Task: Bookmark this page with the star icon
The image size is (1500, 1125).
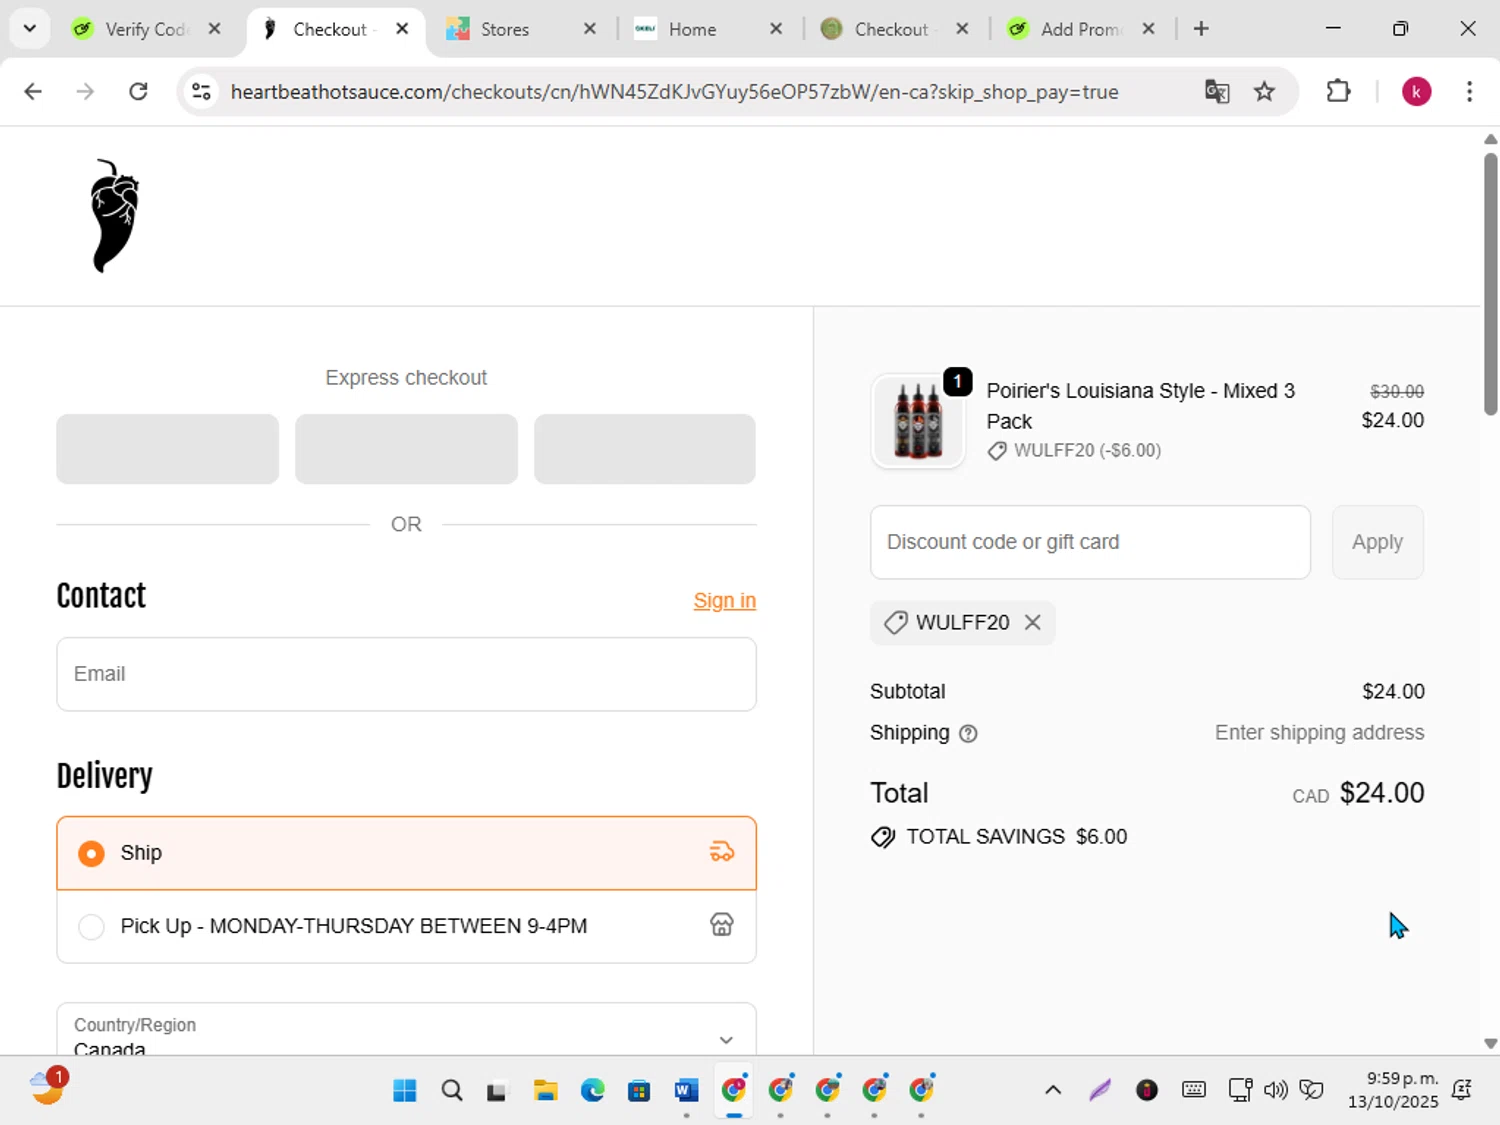Action: pyautogui.click(x=1264, y=92)
